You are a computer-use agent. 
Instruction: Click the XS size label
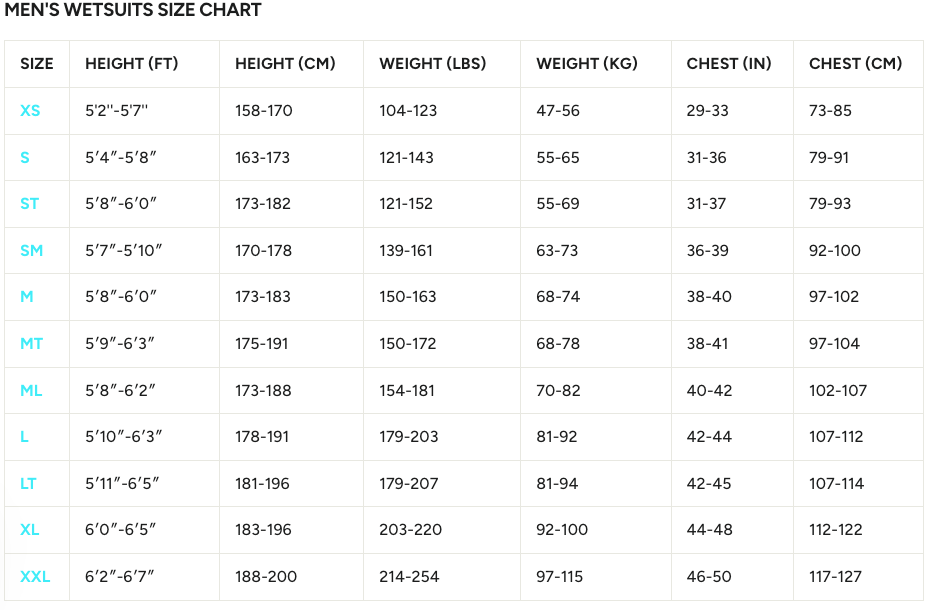pyautogui.click(x=30, y=111)
